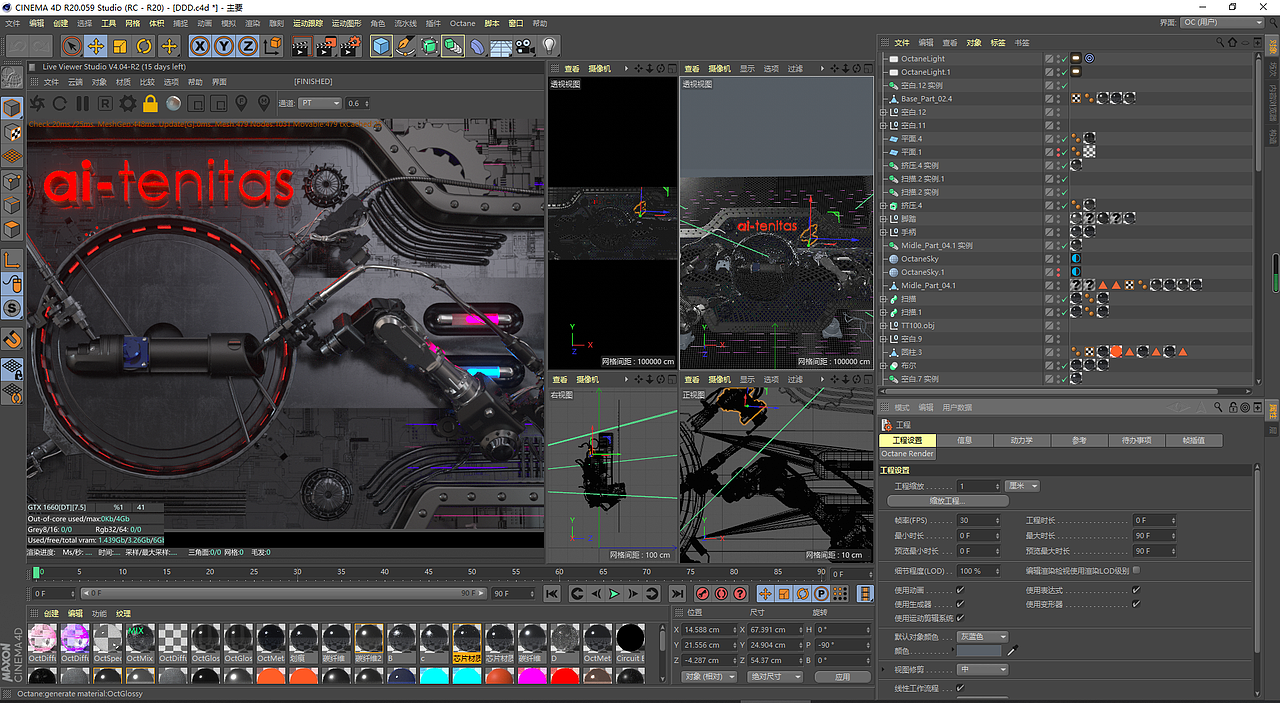
Task: Select the Live Selection arrow tool
Action: pos(71,46)
